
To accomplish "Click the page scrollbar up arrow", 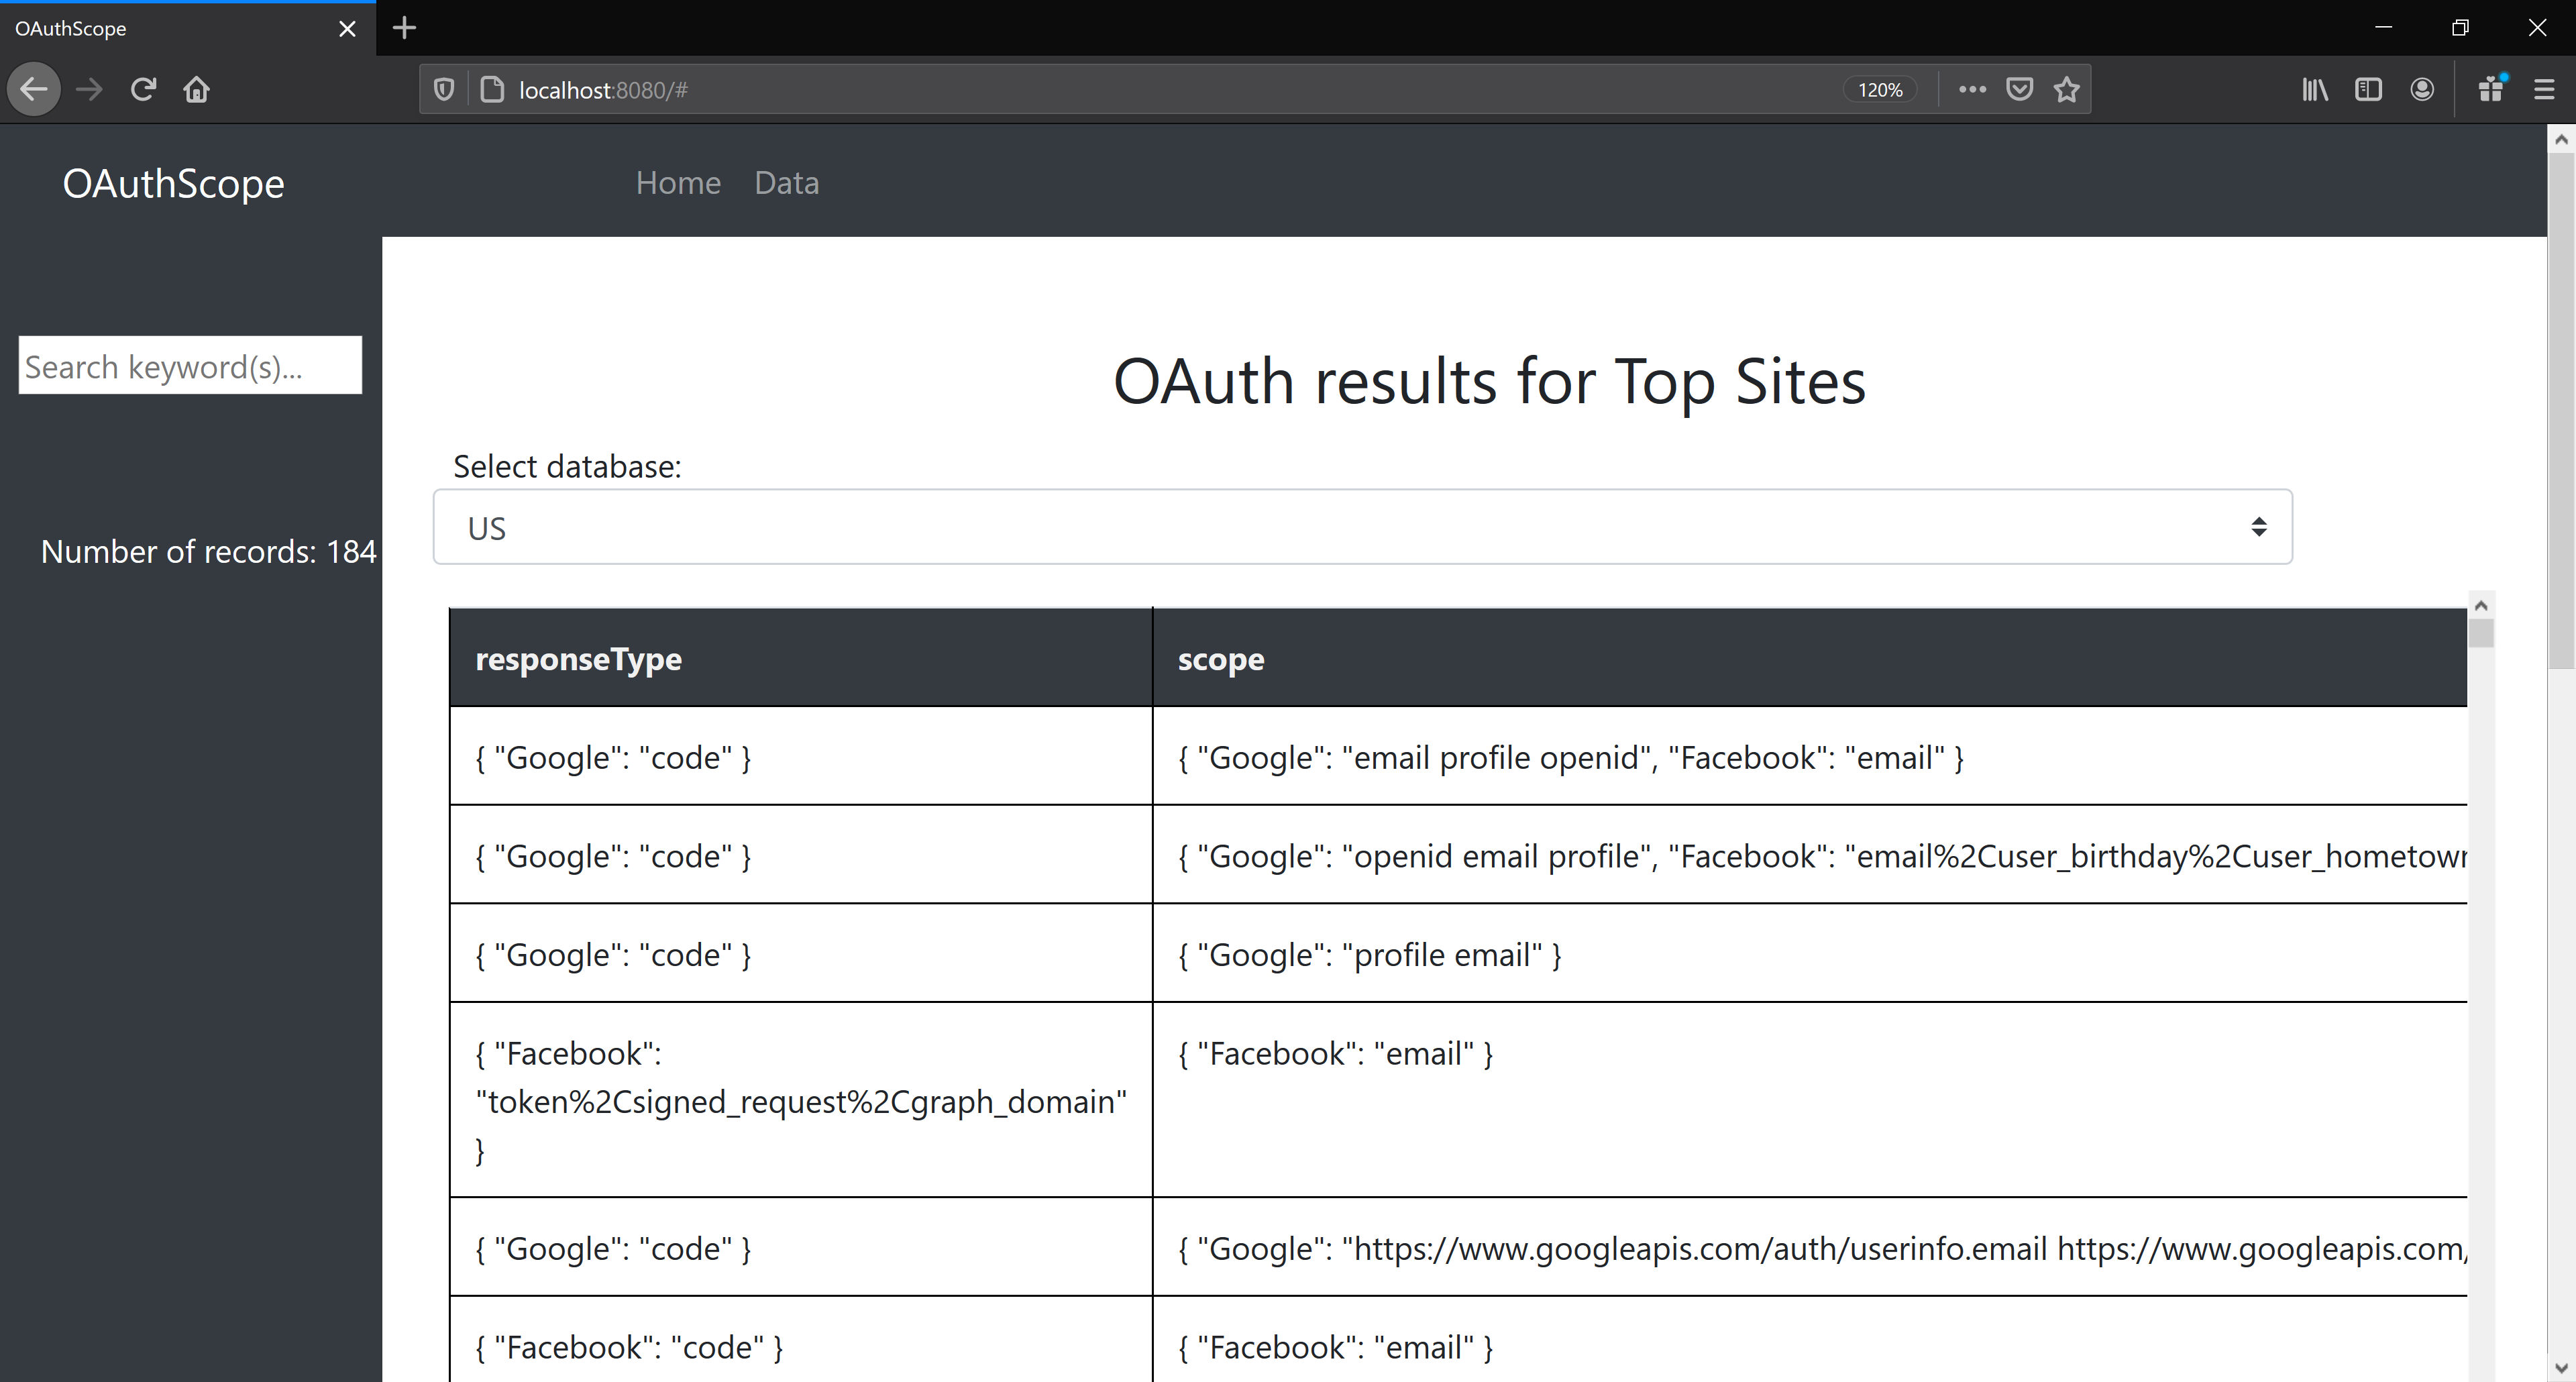I will (2562, 139).
